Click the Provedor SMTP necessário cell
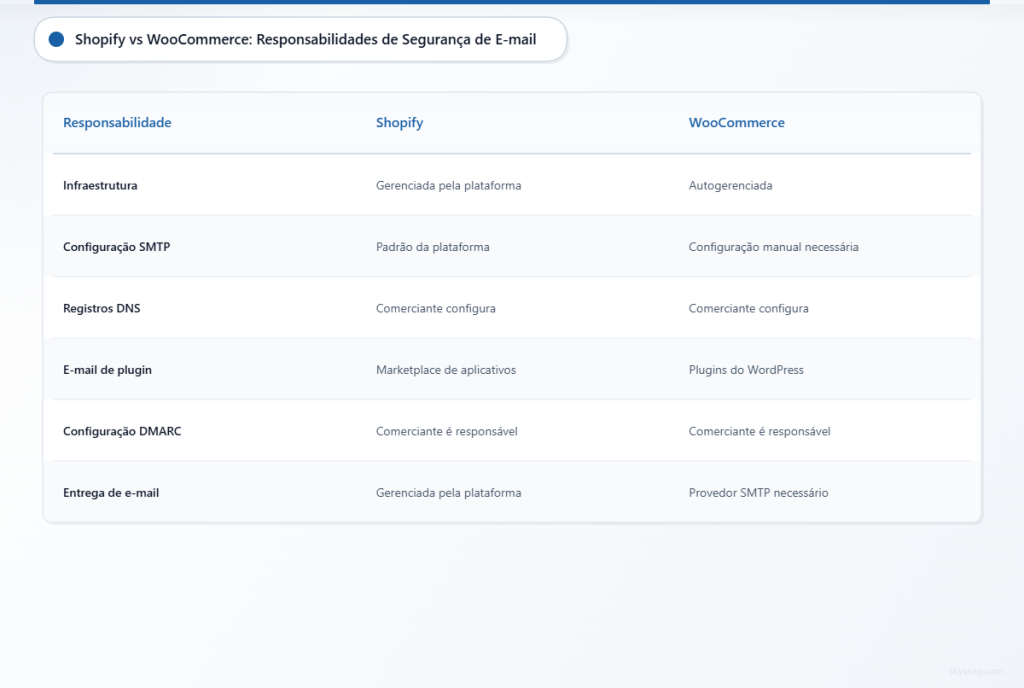 pos(758,493)
